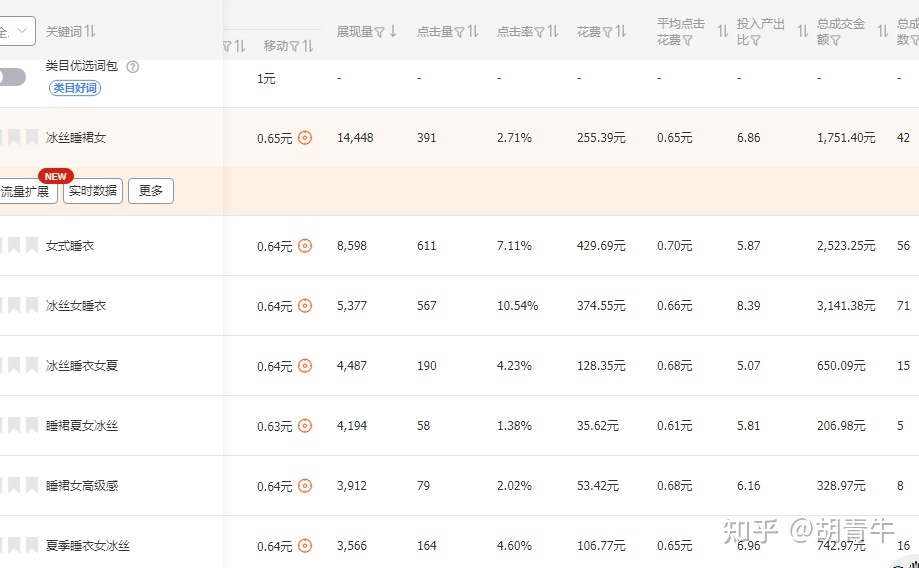Image resolution: width=919 pixels, height=568 pixels.
Task: Select keyword 睡裙女高级感
Action: click(x=81, y=485)
